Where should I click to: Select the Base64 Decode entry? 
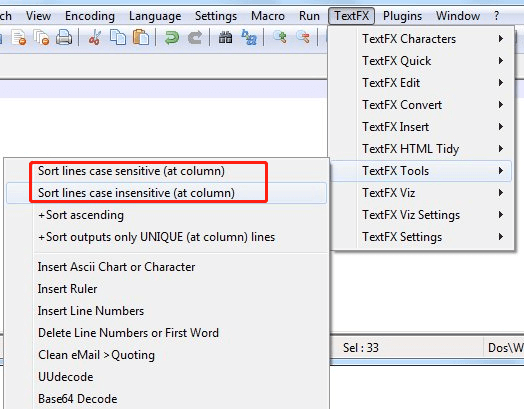pos(166,399)
